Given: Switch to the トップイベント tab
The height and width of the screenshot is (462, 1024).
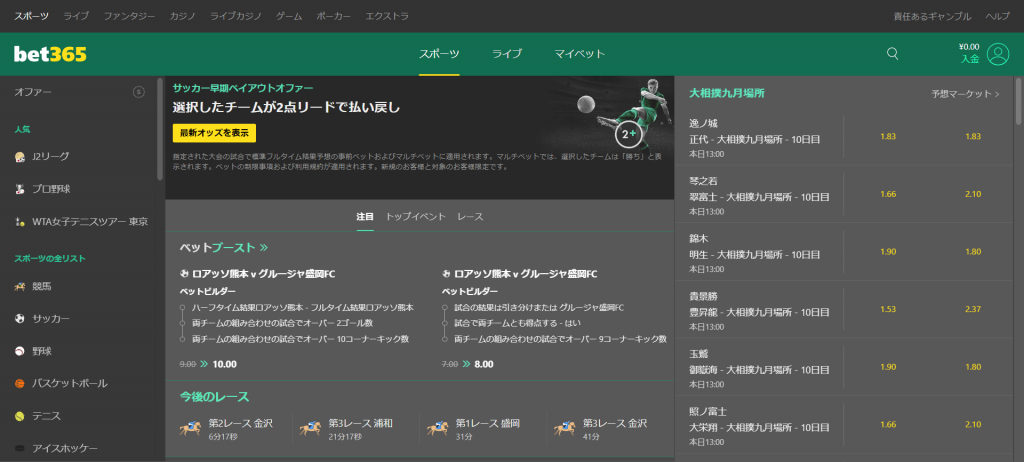Looking at the screenshot, I should tap(415, 216).
